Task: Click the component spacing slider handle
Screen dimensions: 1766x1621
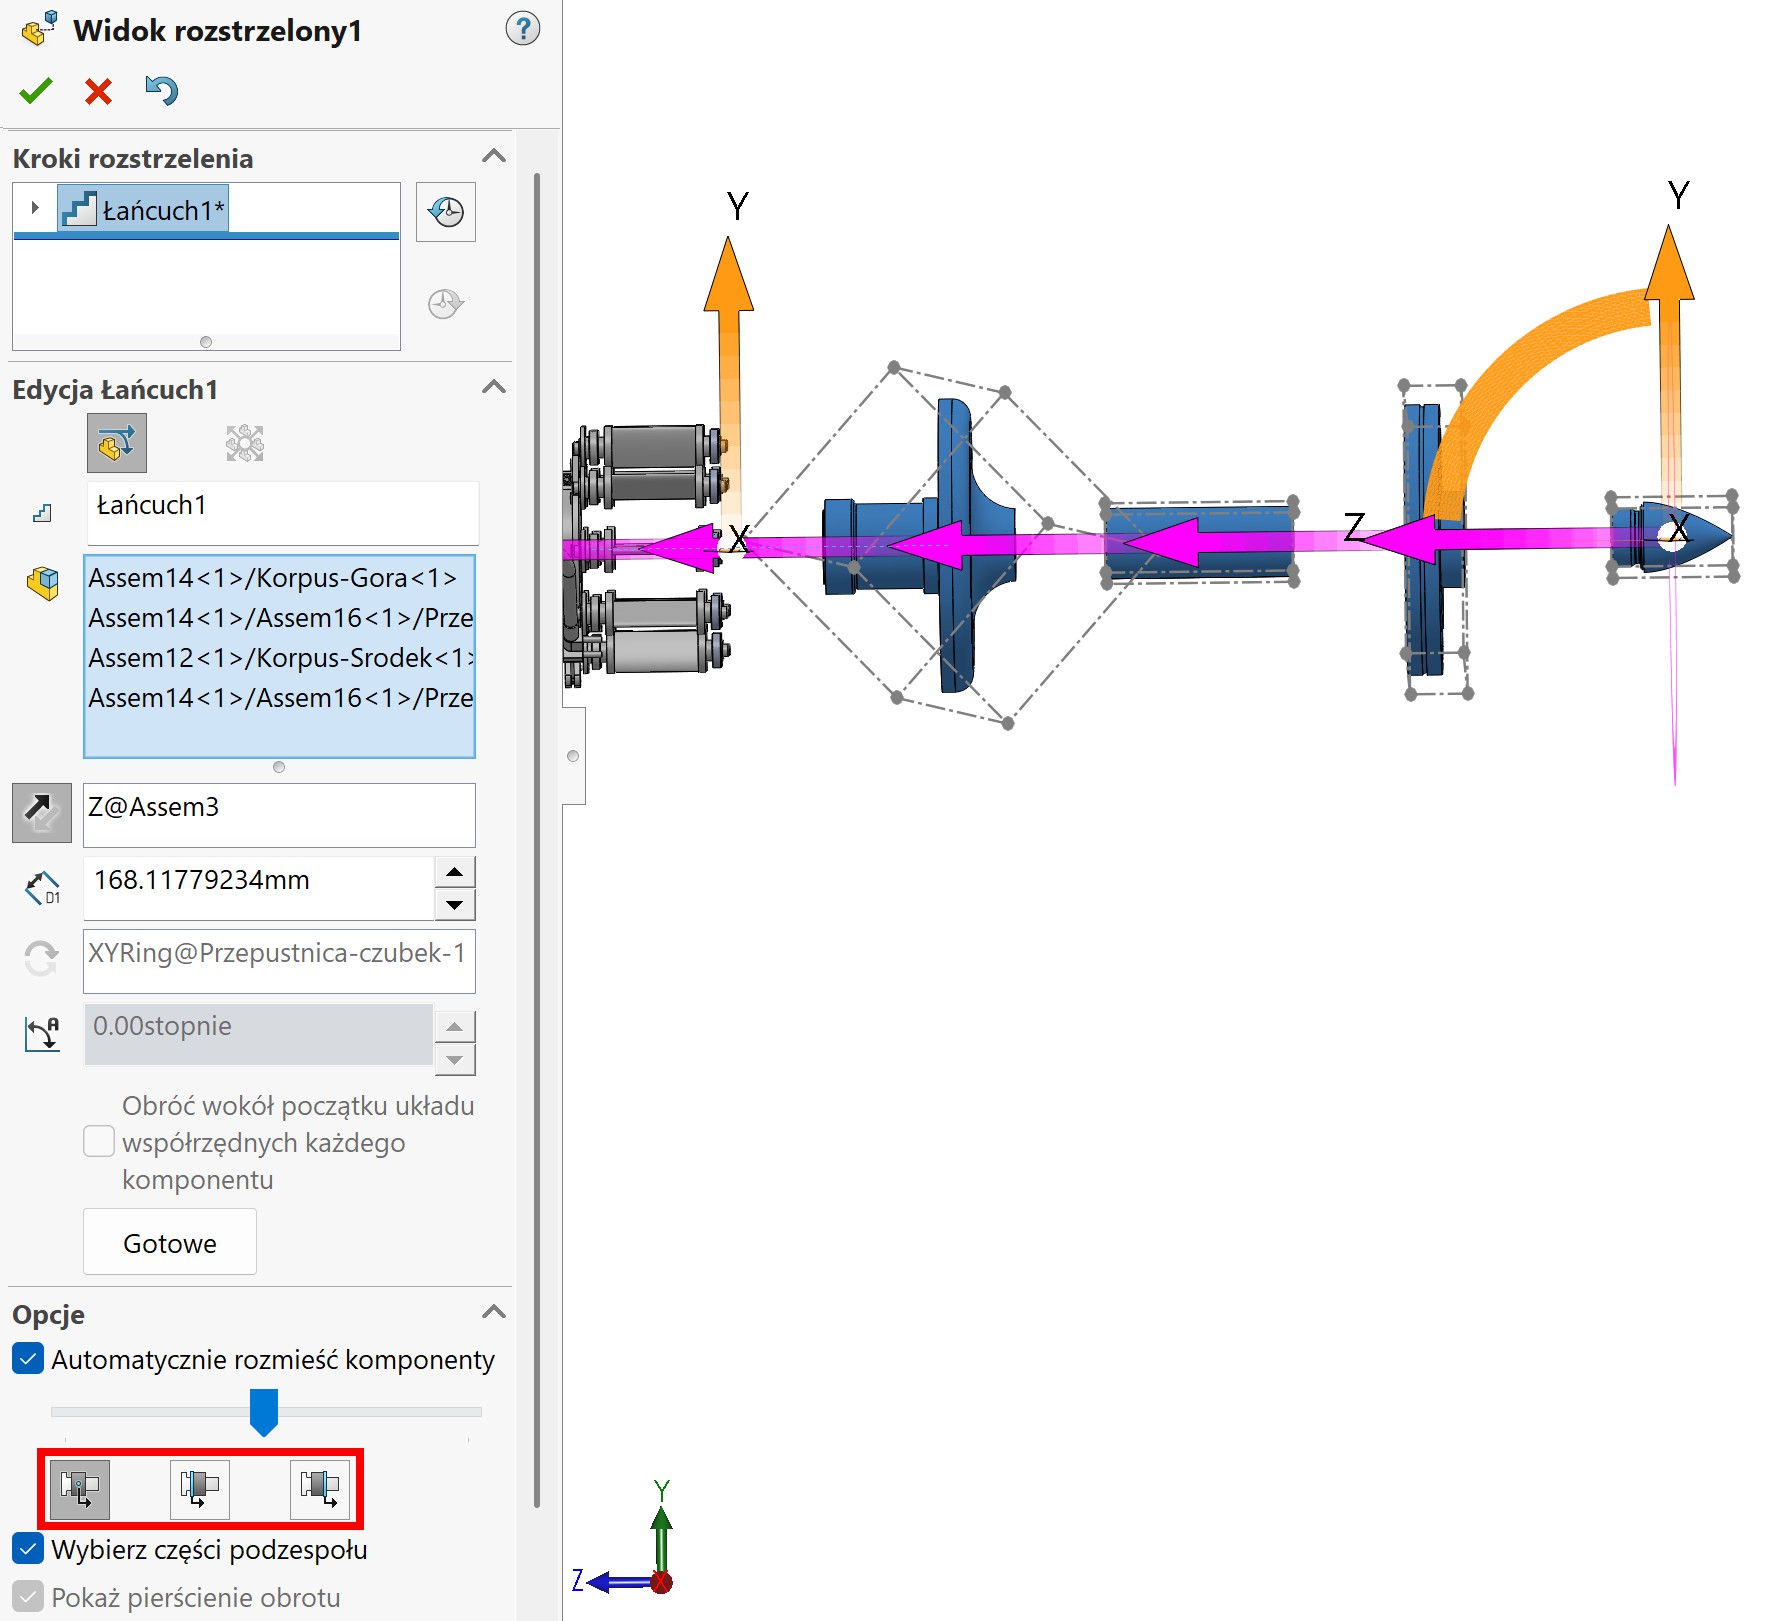Action: point(263,1411)
